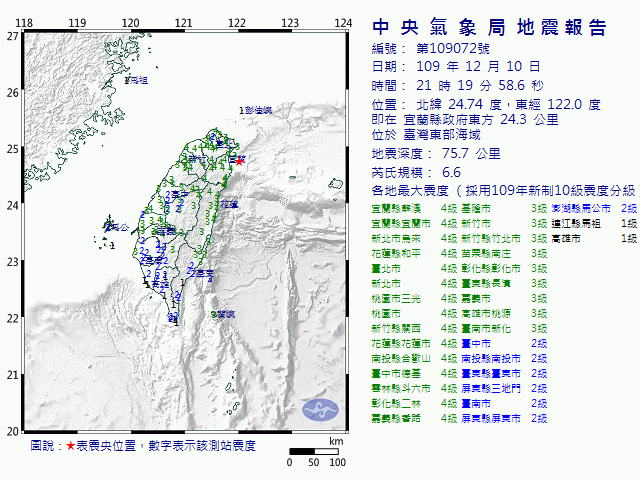Select the time 21 時 19 分 58.6 秒

pos(480,85)
